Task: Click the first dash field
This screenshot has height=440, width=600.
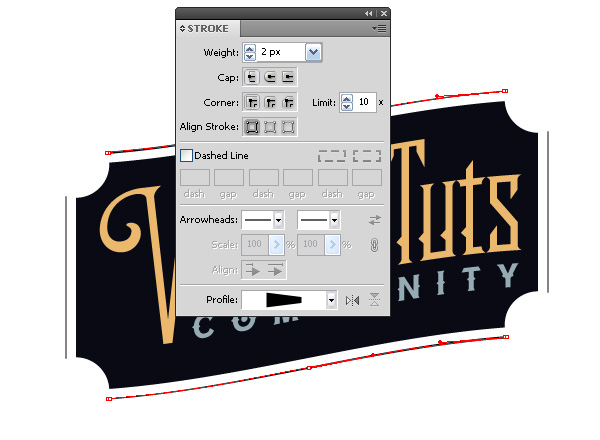Action: click(x=195, y=178)
